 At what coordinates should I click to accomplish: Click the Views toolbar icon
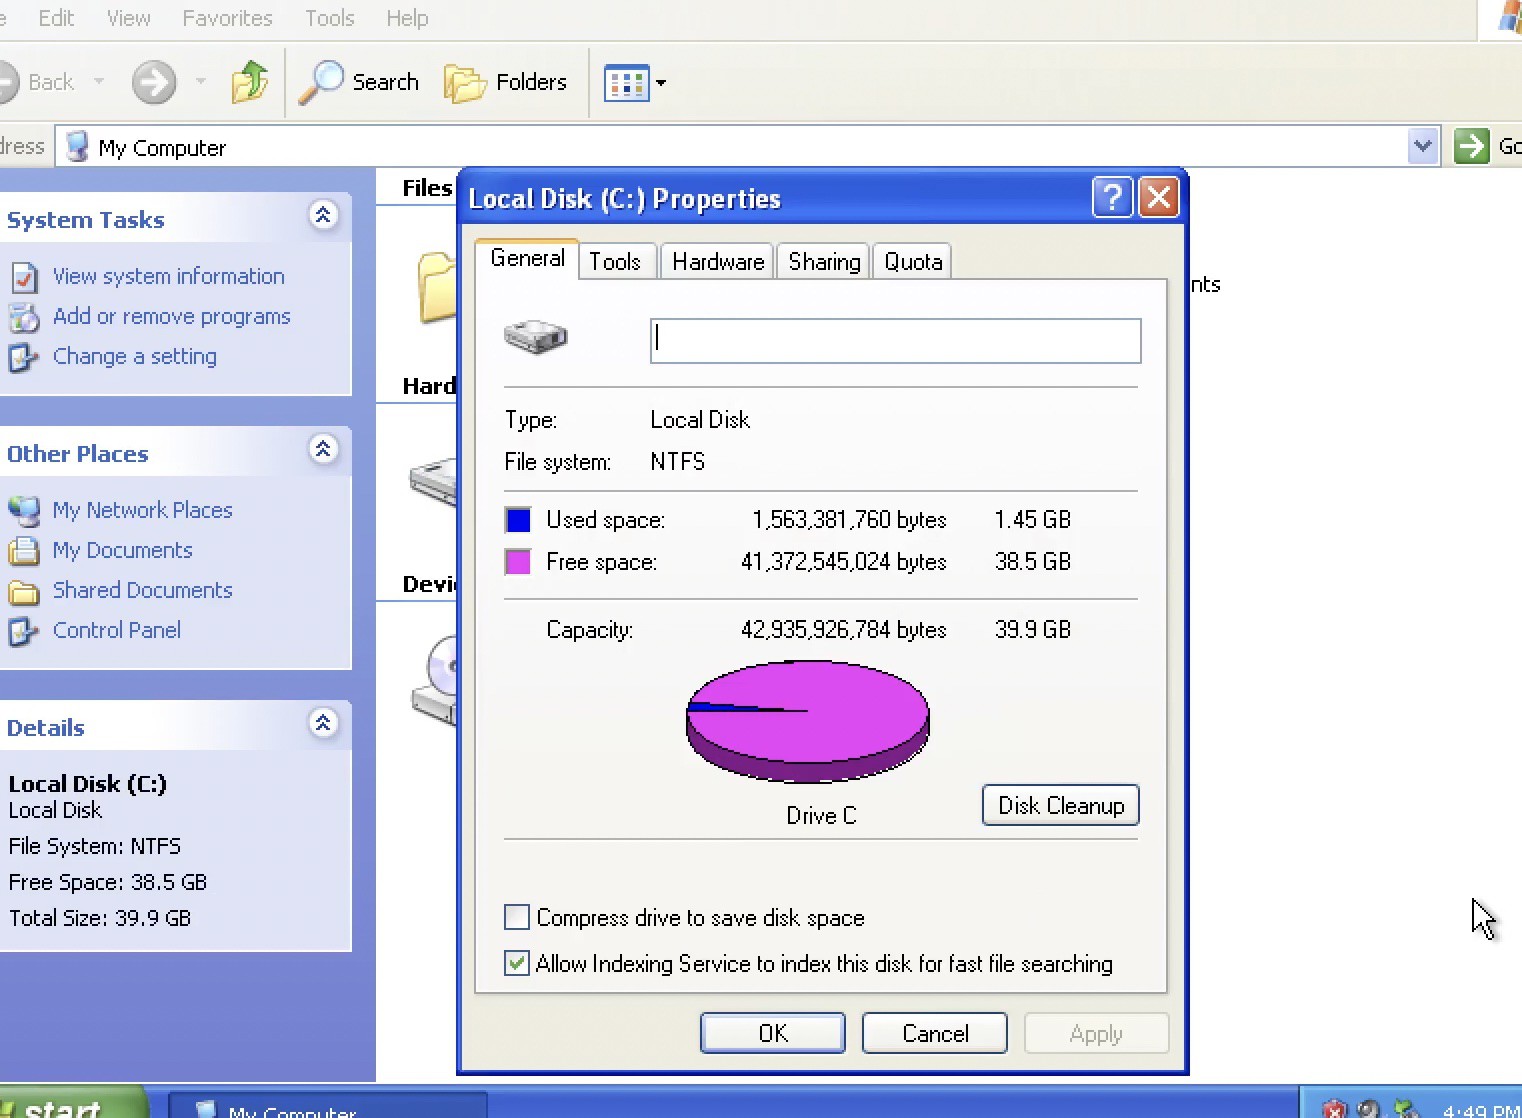click(627, 83)
